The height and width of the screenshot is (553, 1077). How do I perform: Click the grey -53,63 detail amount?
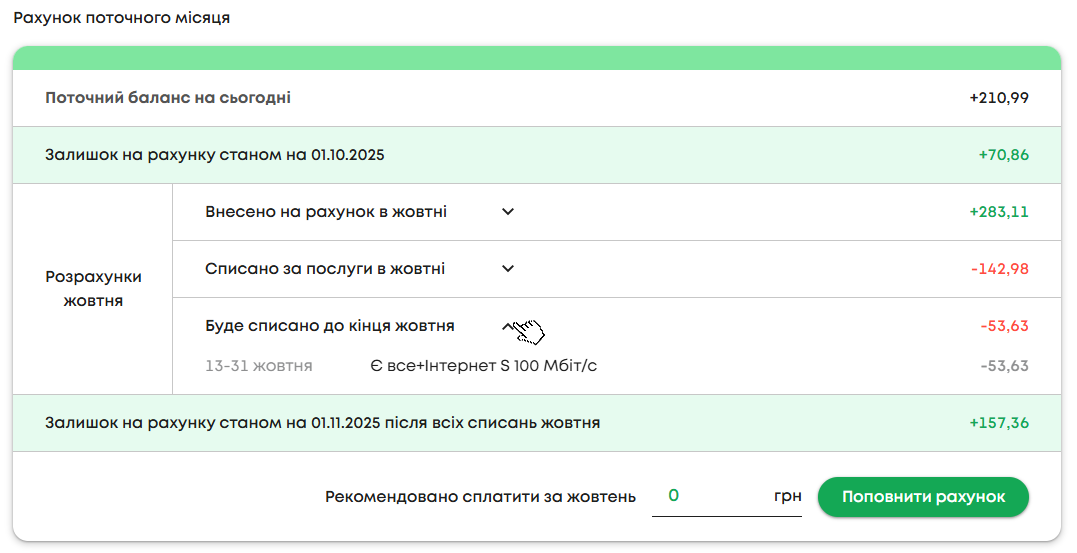point(1004,366)
